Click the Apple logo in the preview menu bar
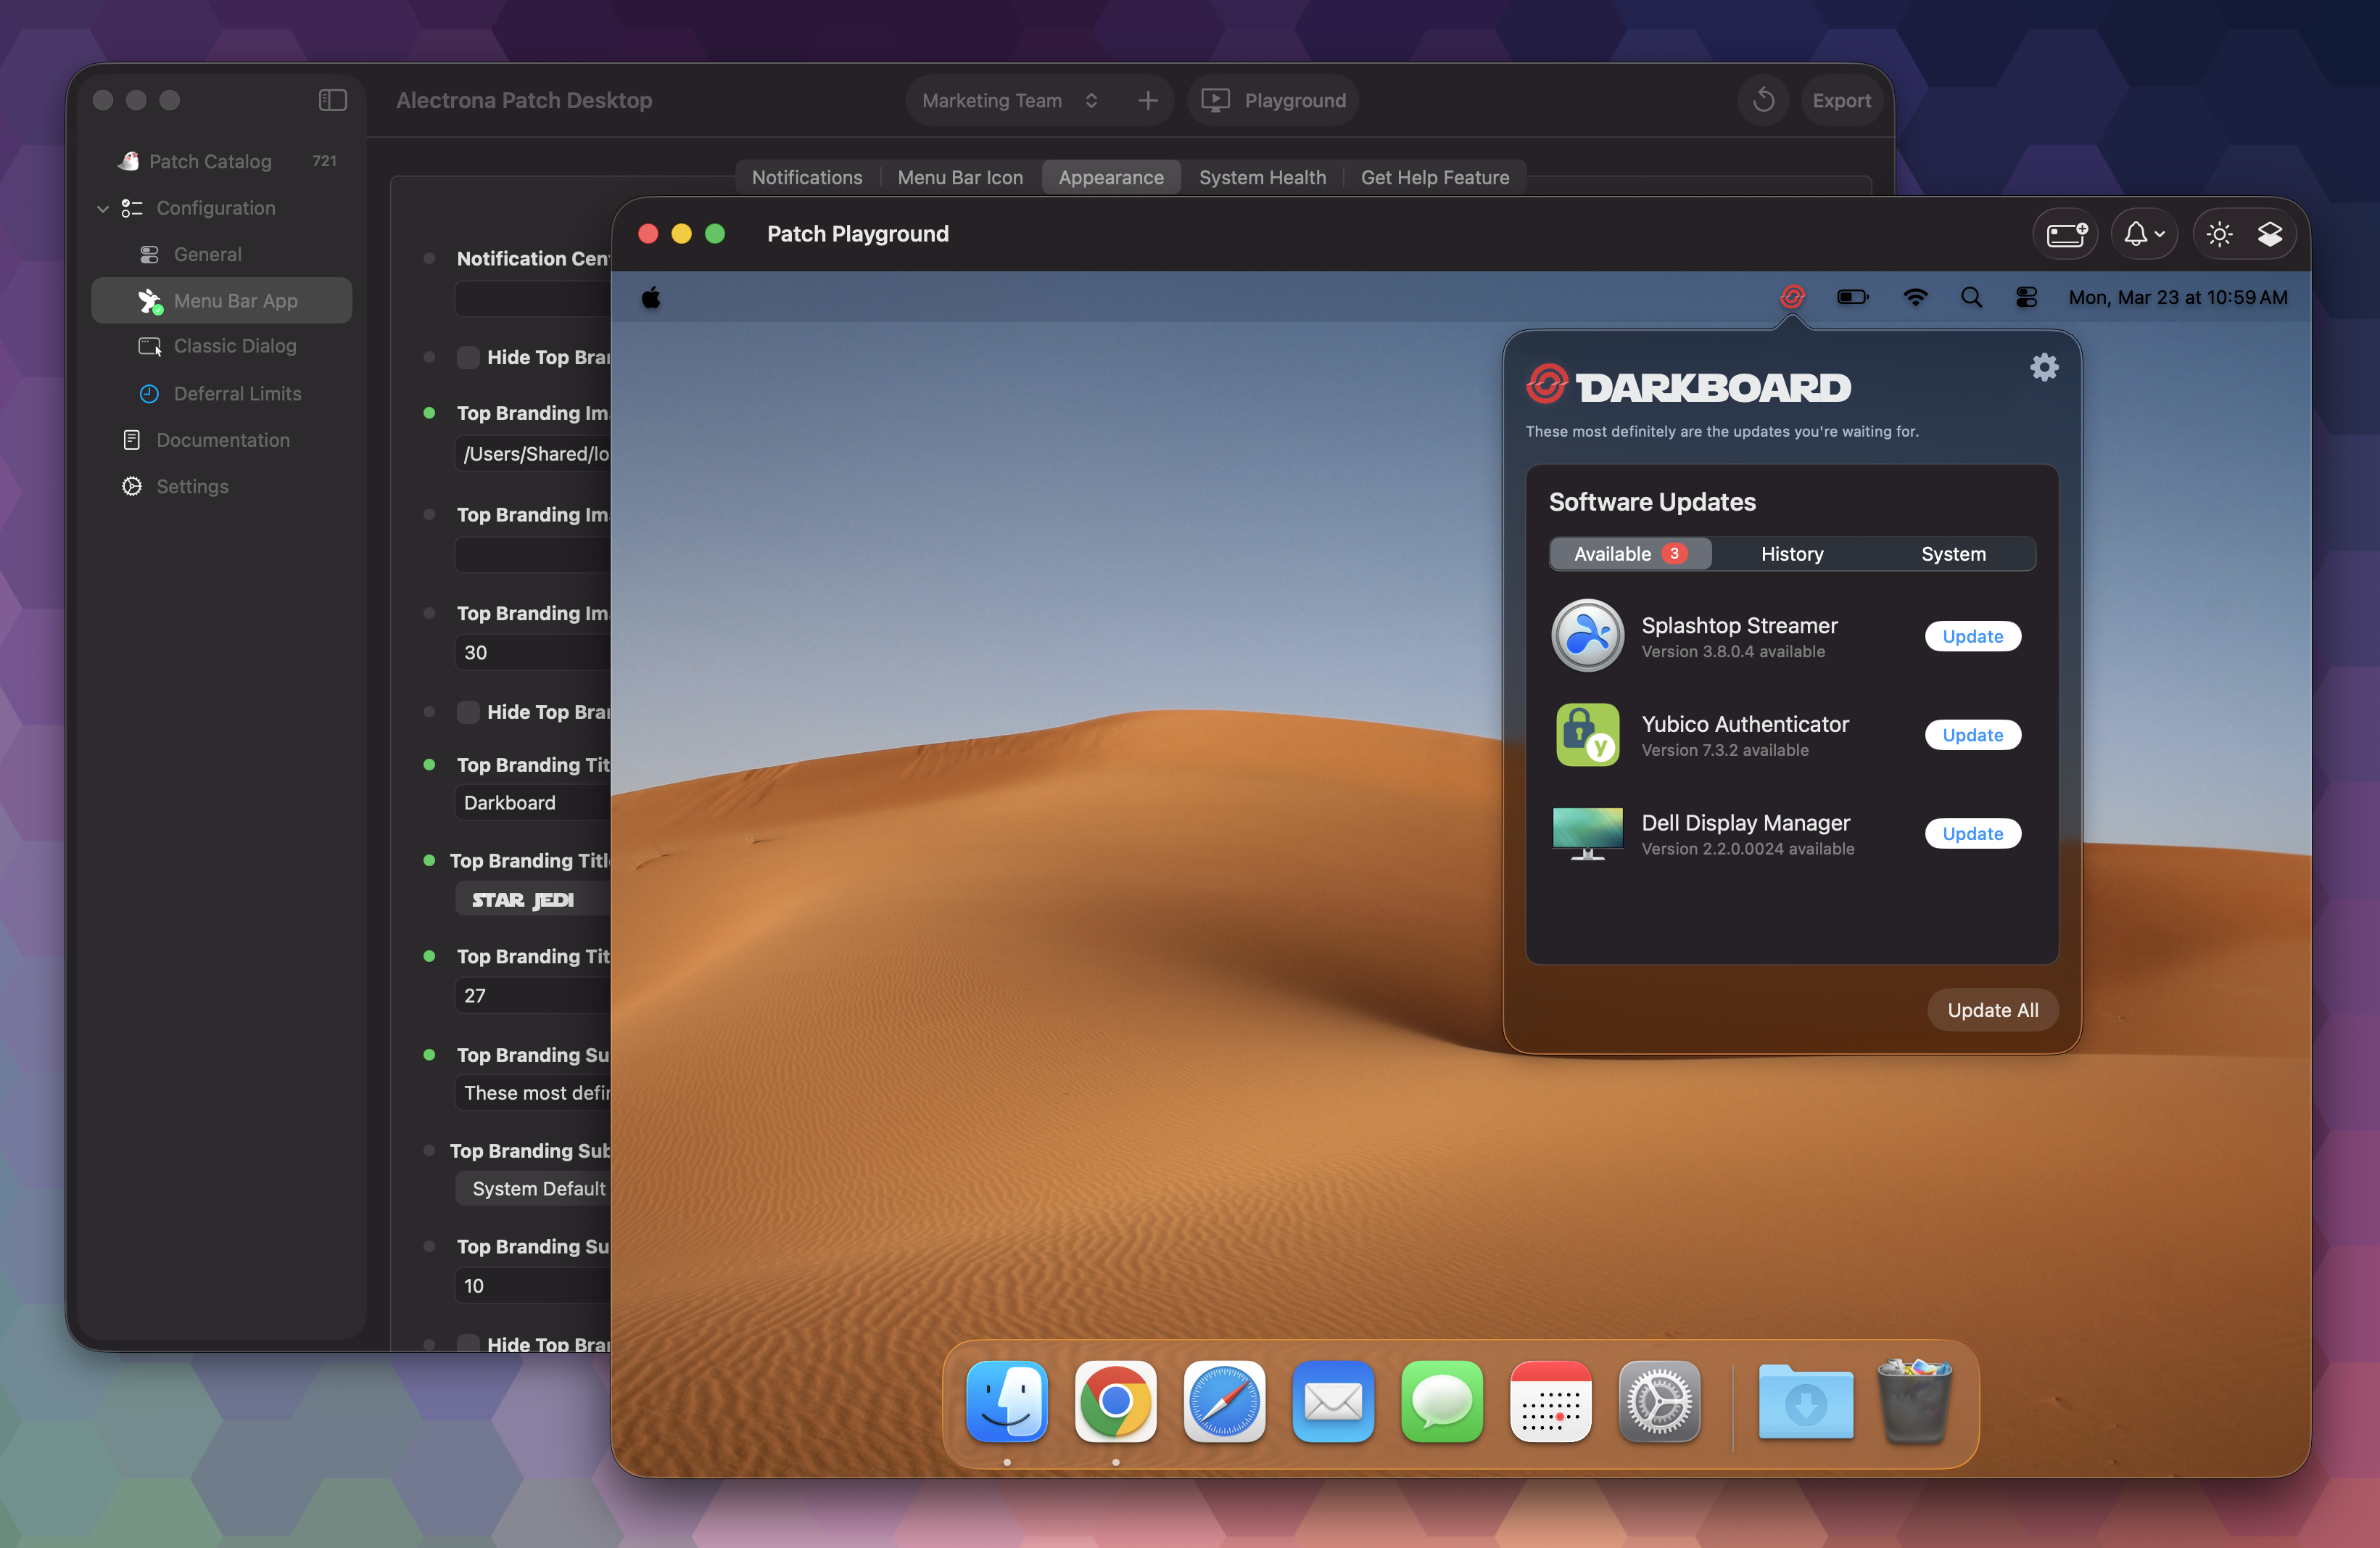The image size is (2380, 1548). (651, 297)
